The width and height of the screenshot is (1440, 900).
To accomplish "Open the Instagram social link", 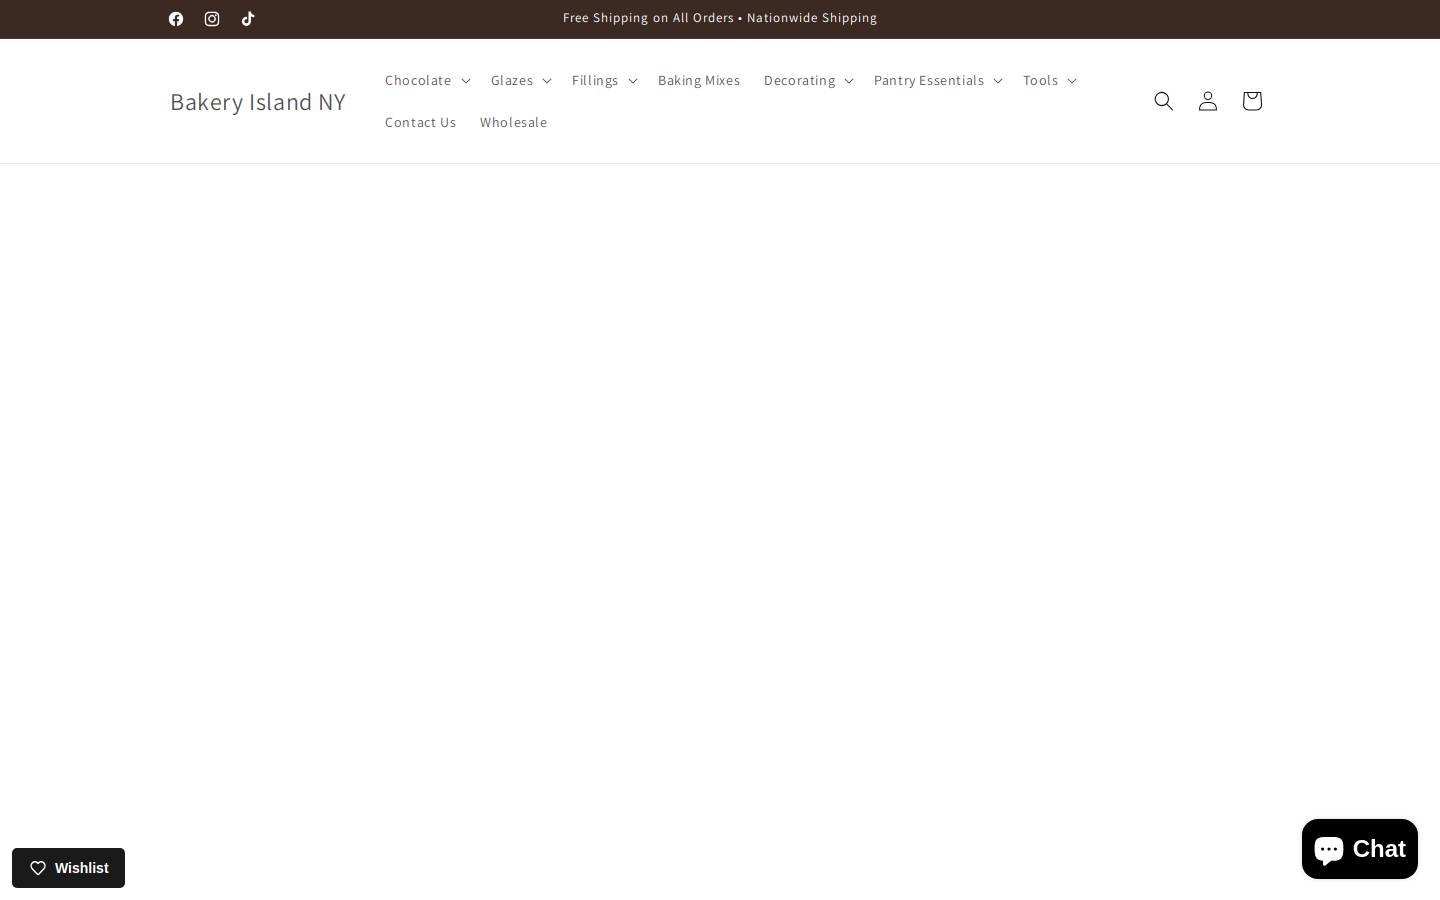I will coord(212,19).
